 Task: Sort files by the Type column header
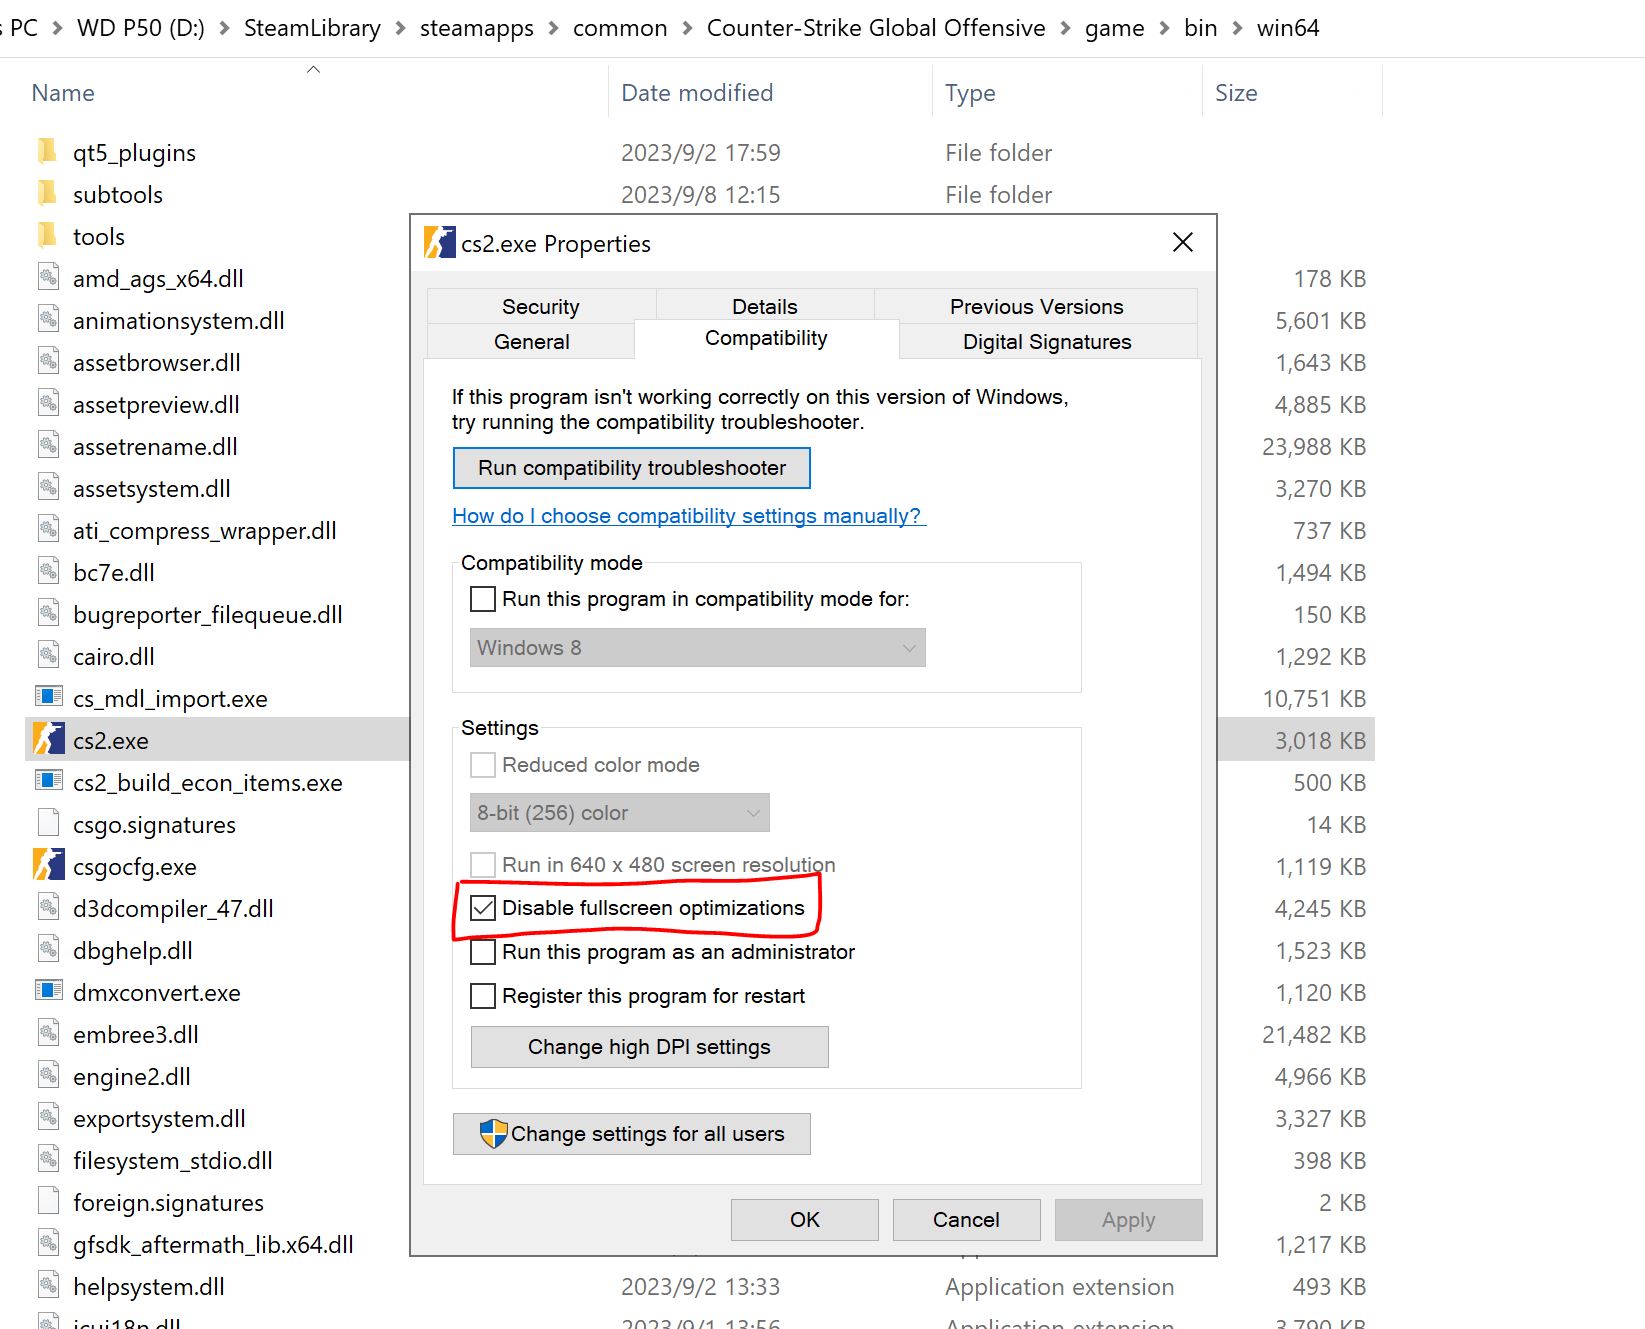click(x=970, y=93)
